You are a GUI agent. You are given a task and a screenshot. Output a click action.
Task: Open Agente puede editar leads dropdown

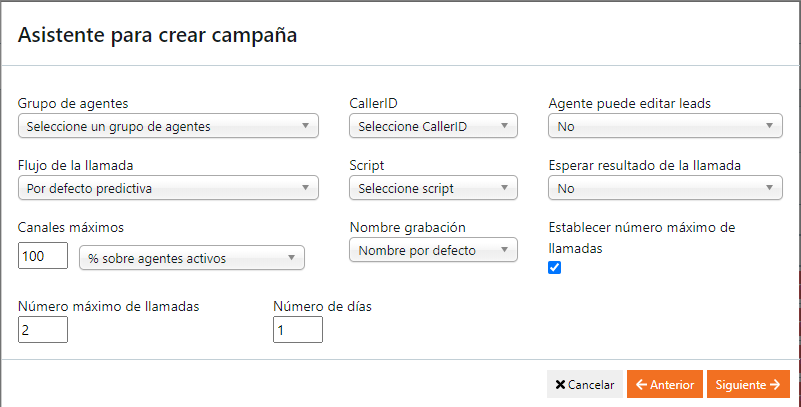pos(665,126)
